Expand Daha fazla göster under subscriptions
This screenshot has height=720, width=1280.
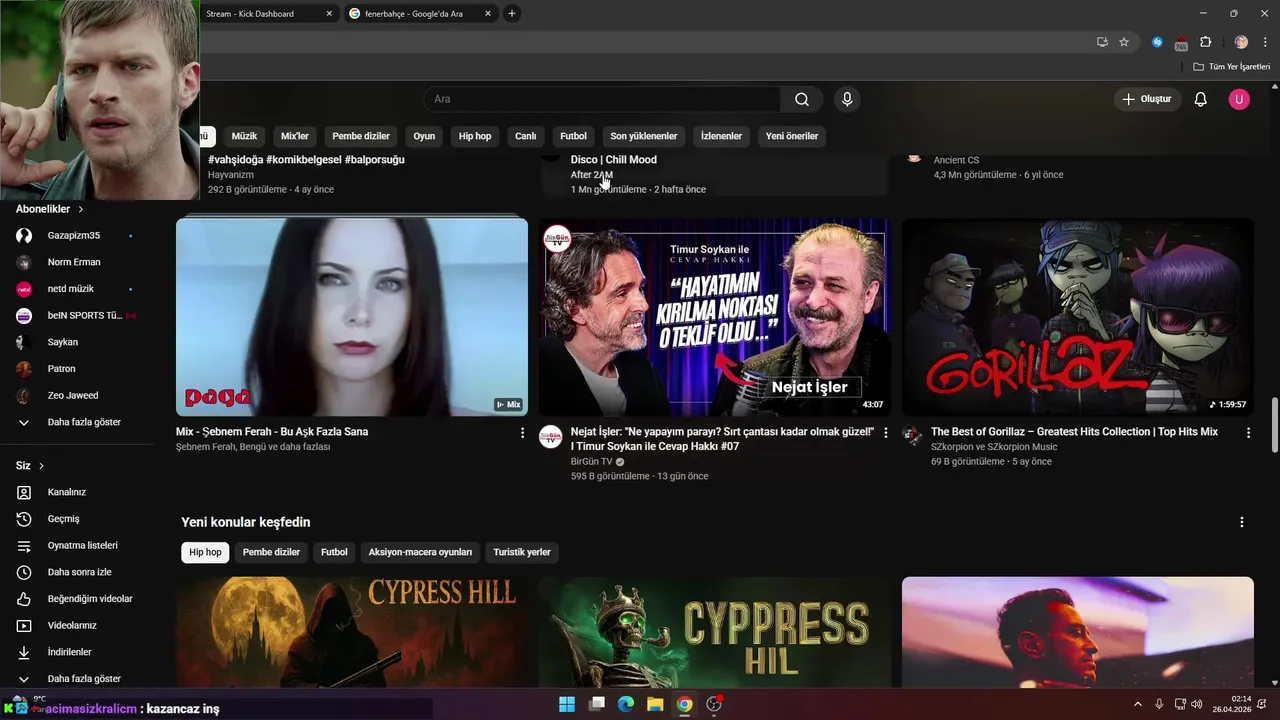[85, 422]
